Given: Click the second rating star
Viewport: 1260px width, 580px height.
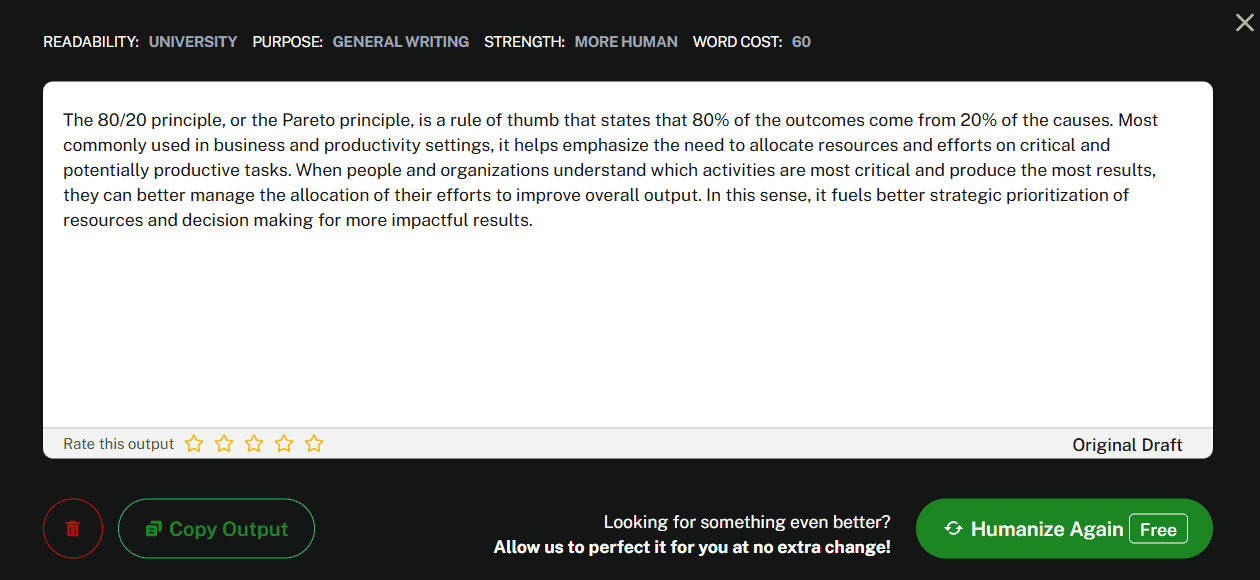Looking at the screenshot, I should (x=224, y=443).
